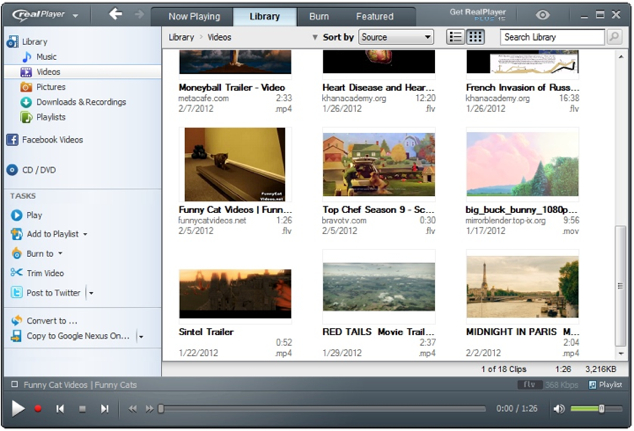Click the Moneyball Trailer - Video title

pyautogui.click(x=232, y=87)
